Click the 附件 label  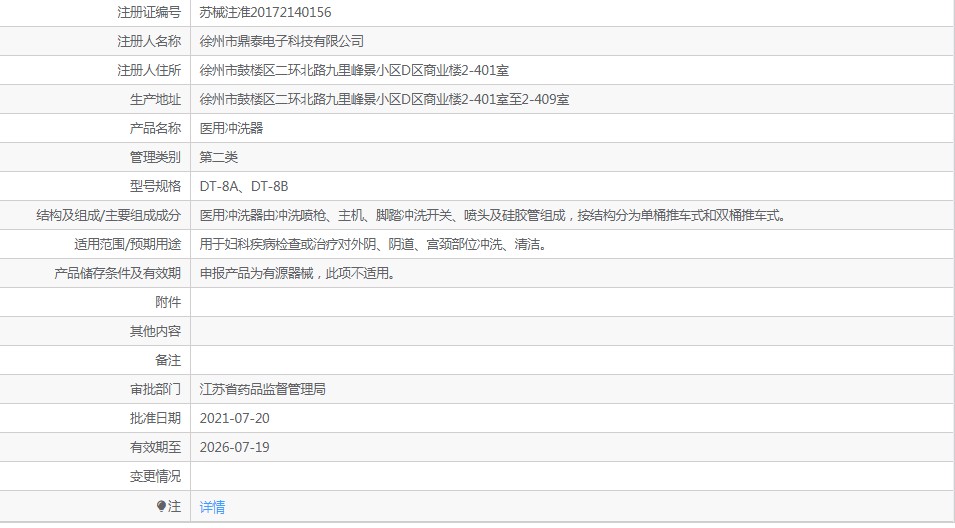[168, 302]
